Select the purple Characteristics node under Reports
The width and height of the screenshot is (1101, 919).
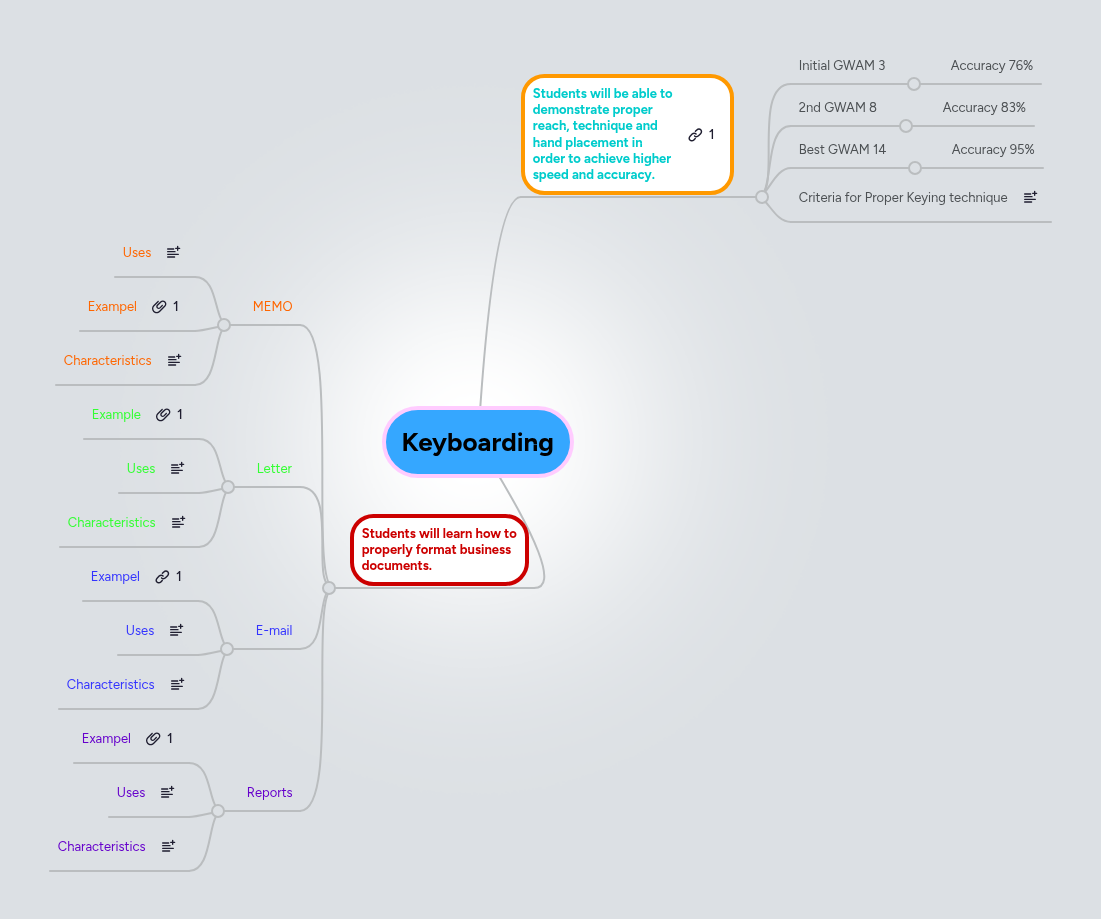click(102, 847)
